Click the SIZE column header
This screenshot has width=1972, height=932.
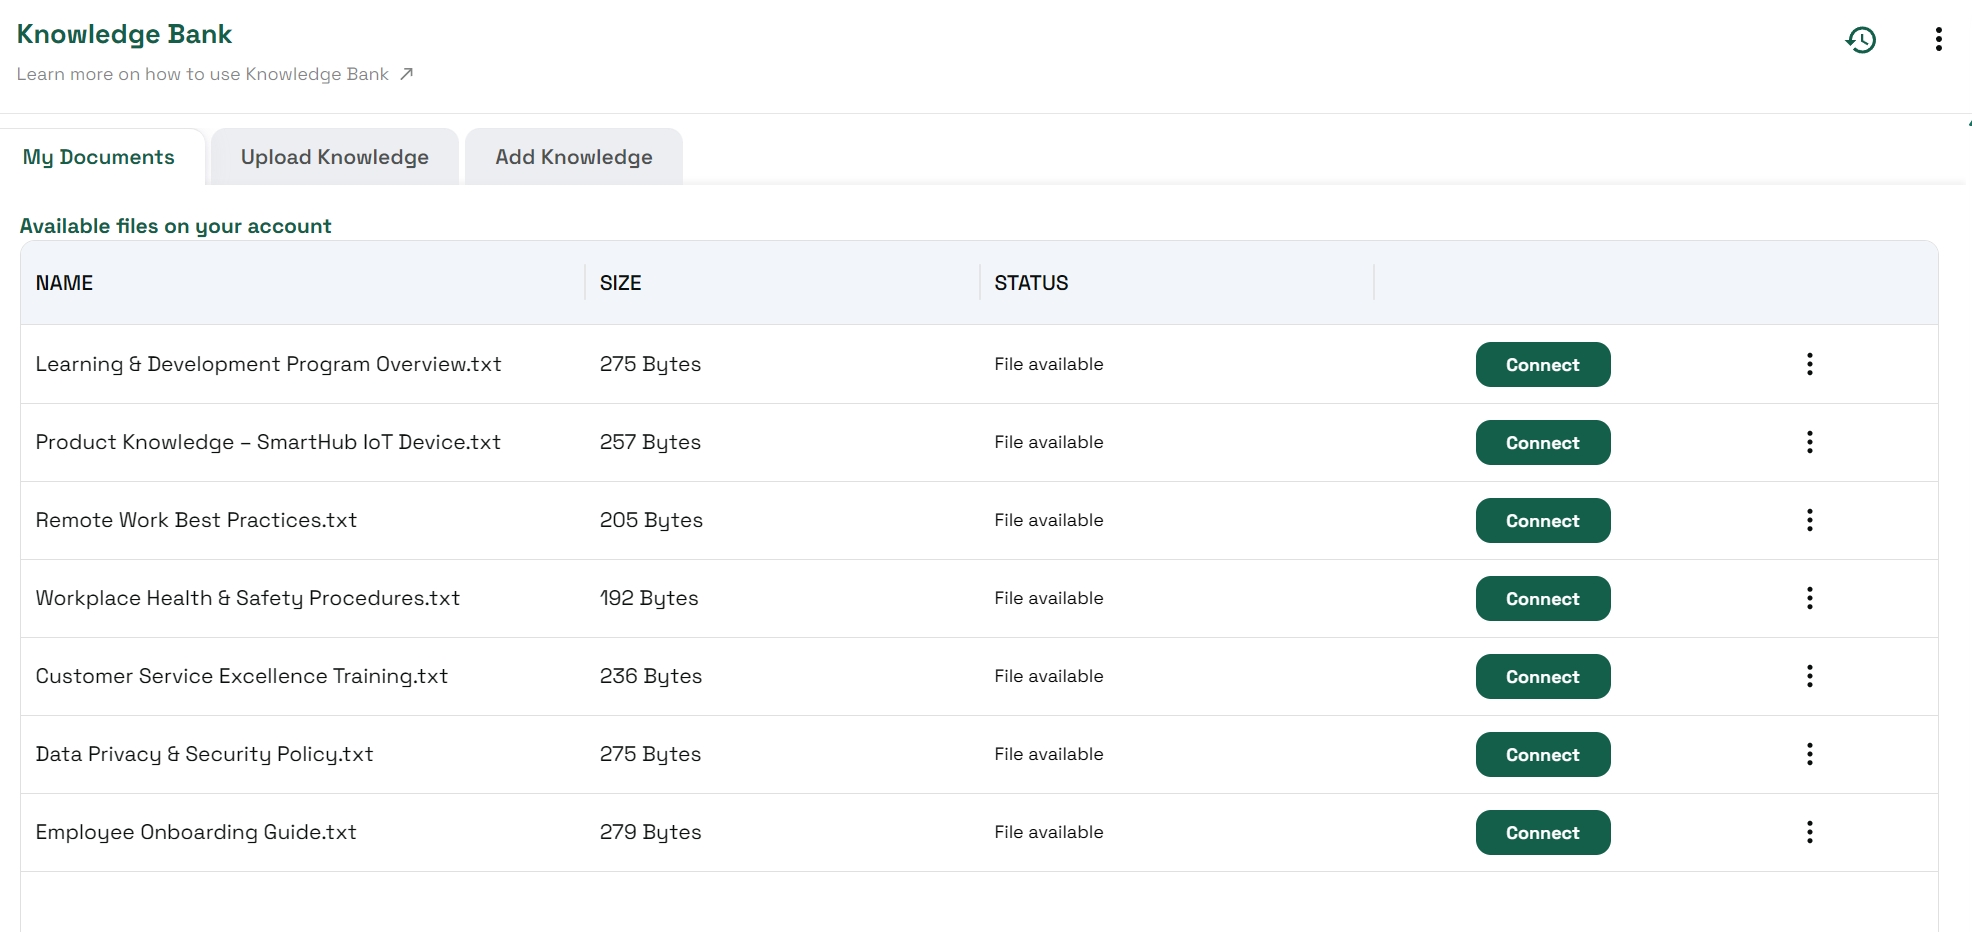(620, 283)
